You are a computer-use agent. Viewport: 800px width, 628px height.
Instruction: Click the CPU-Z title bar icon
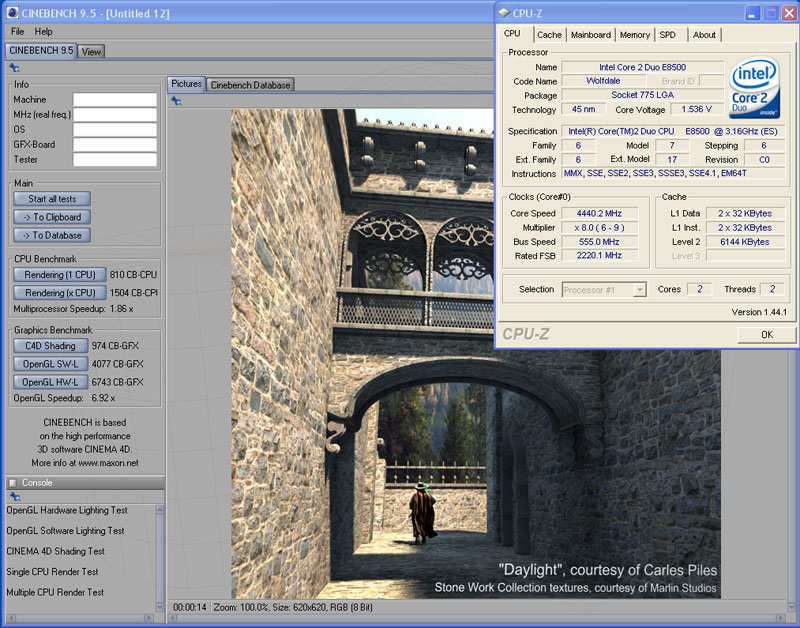tap(504, 13)
